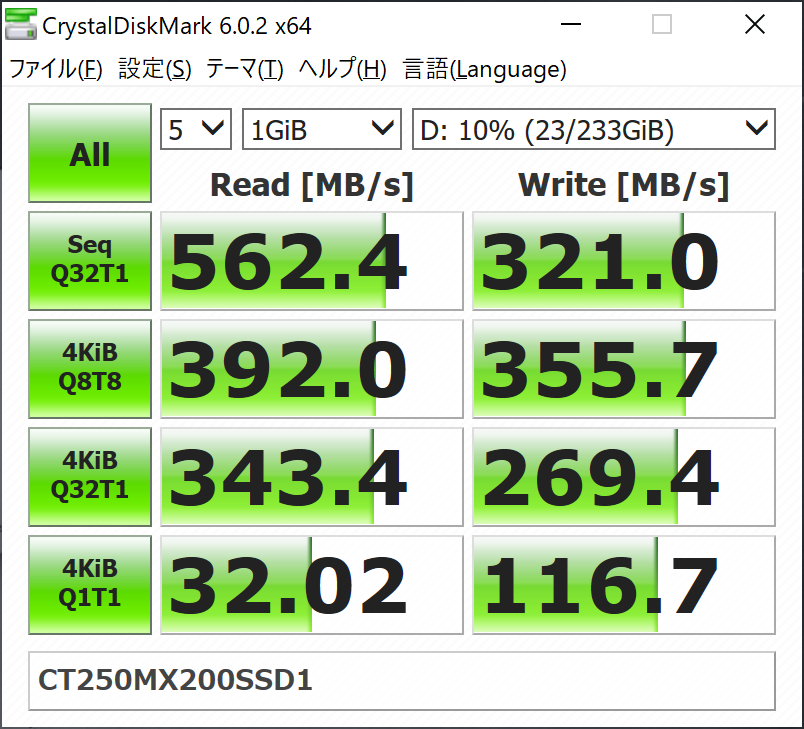Viewport: 804px width, 729px height.
Task: Open the test count dropdown showing 5
Action: 196,129
